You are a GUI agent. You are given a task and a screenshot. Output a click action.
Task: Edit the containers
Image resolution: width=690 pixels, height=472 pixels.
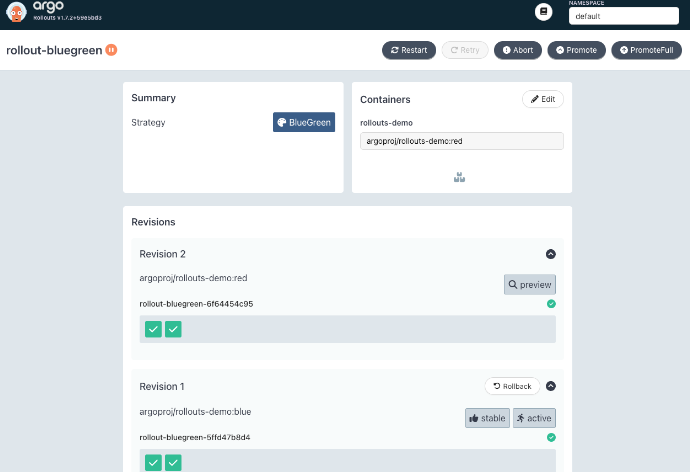point(543,99)
